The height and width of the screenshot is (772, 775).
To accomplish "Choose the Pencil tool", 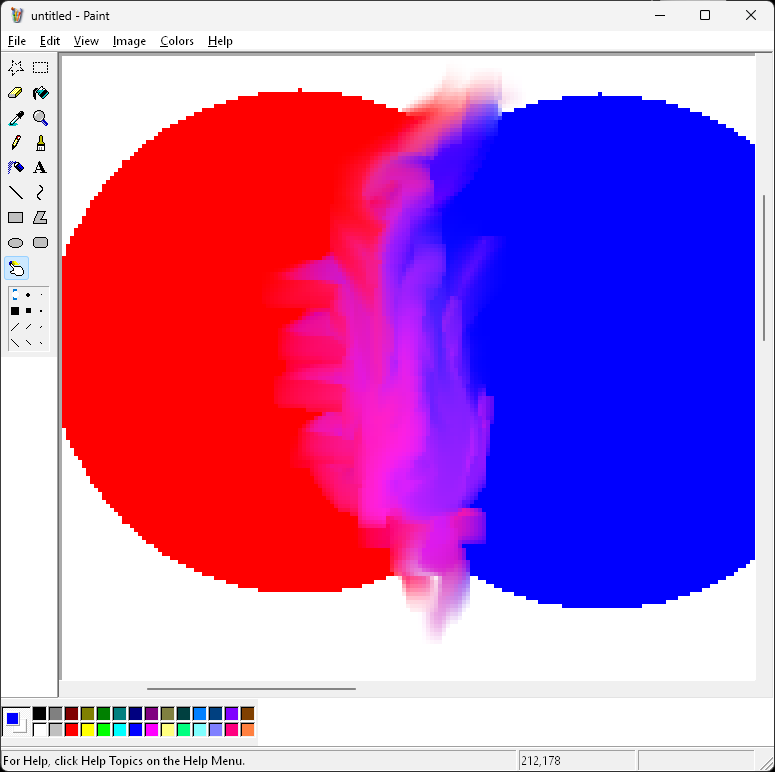I will click(16, 143).
